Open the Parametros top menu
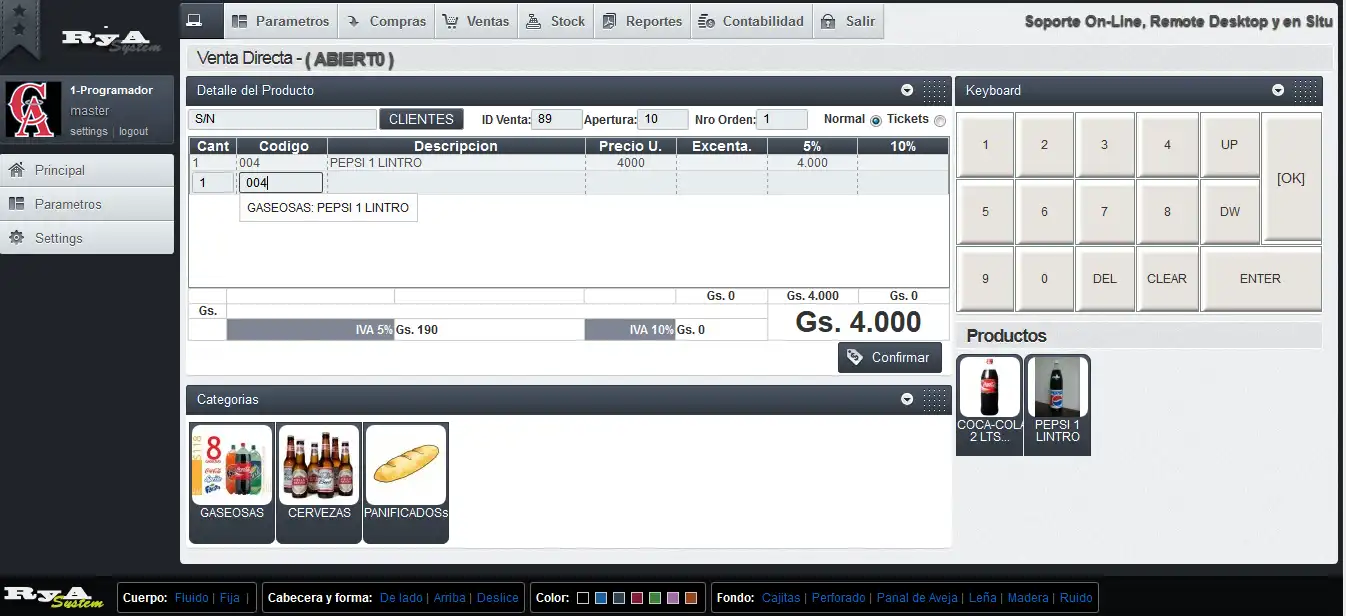1346x616 pixels. pyautogui.click(x=279, y=21)
